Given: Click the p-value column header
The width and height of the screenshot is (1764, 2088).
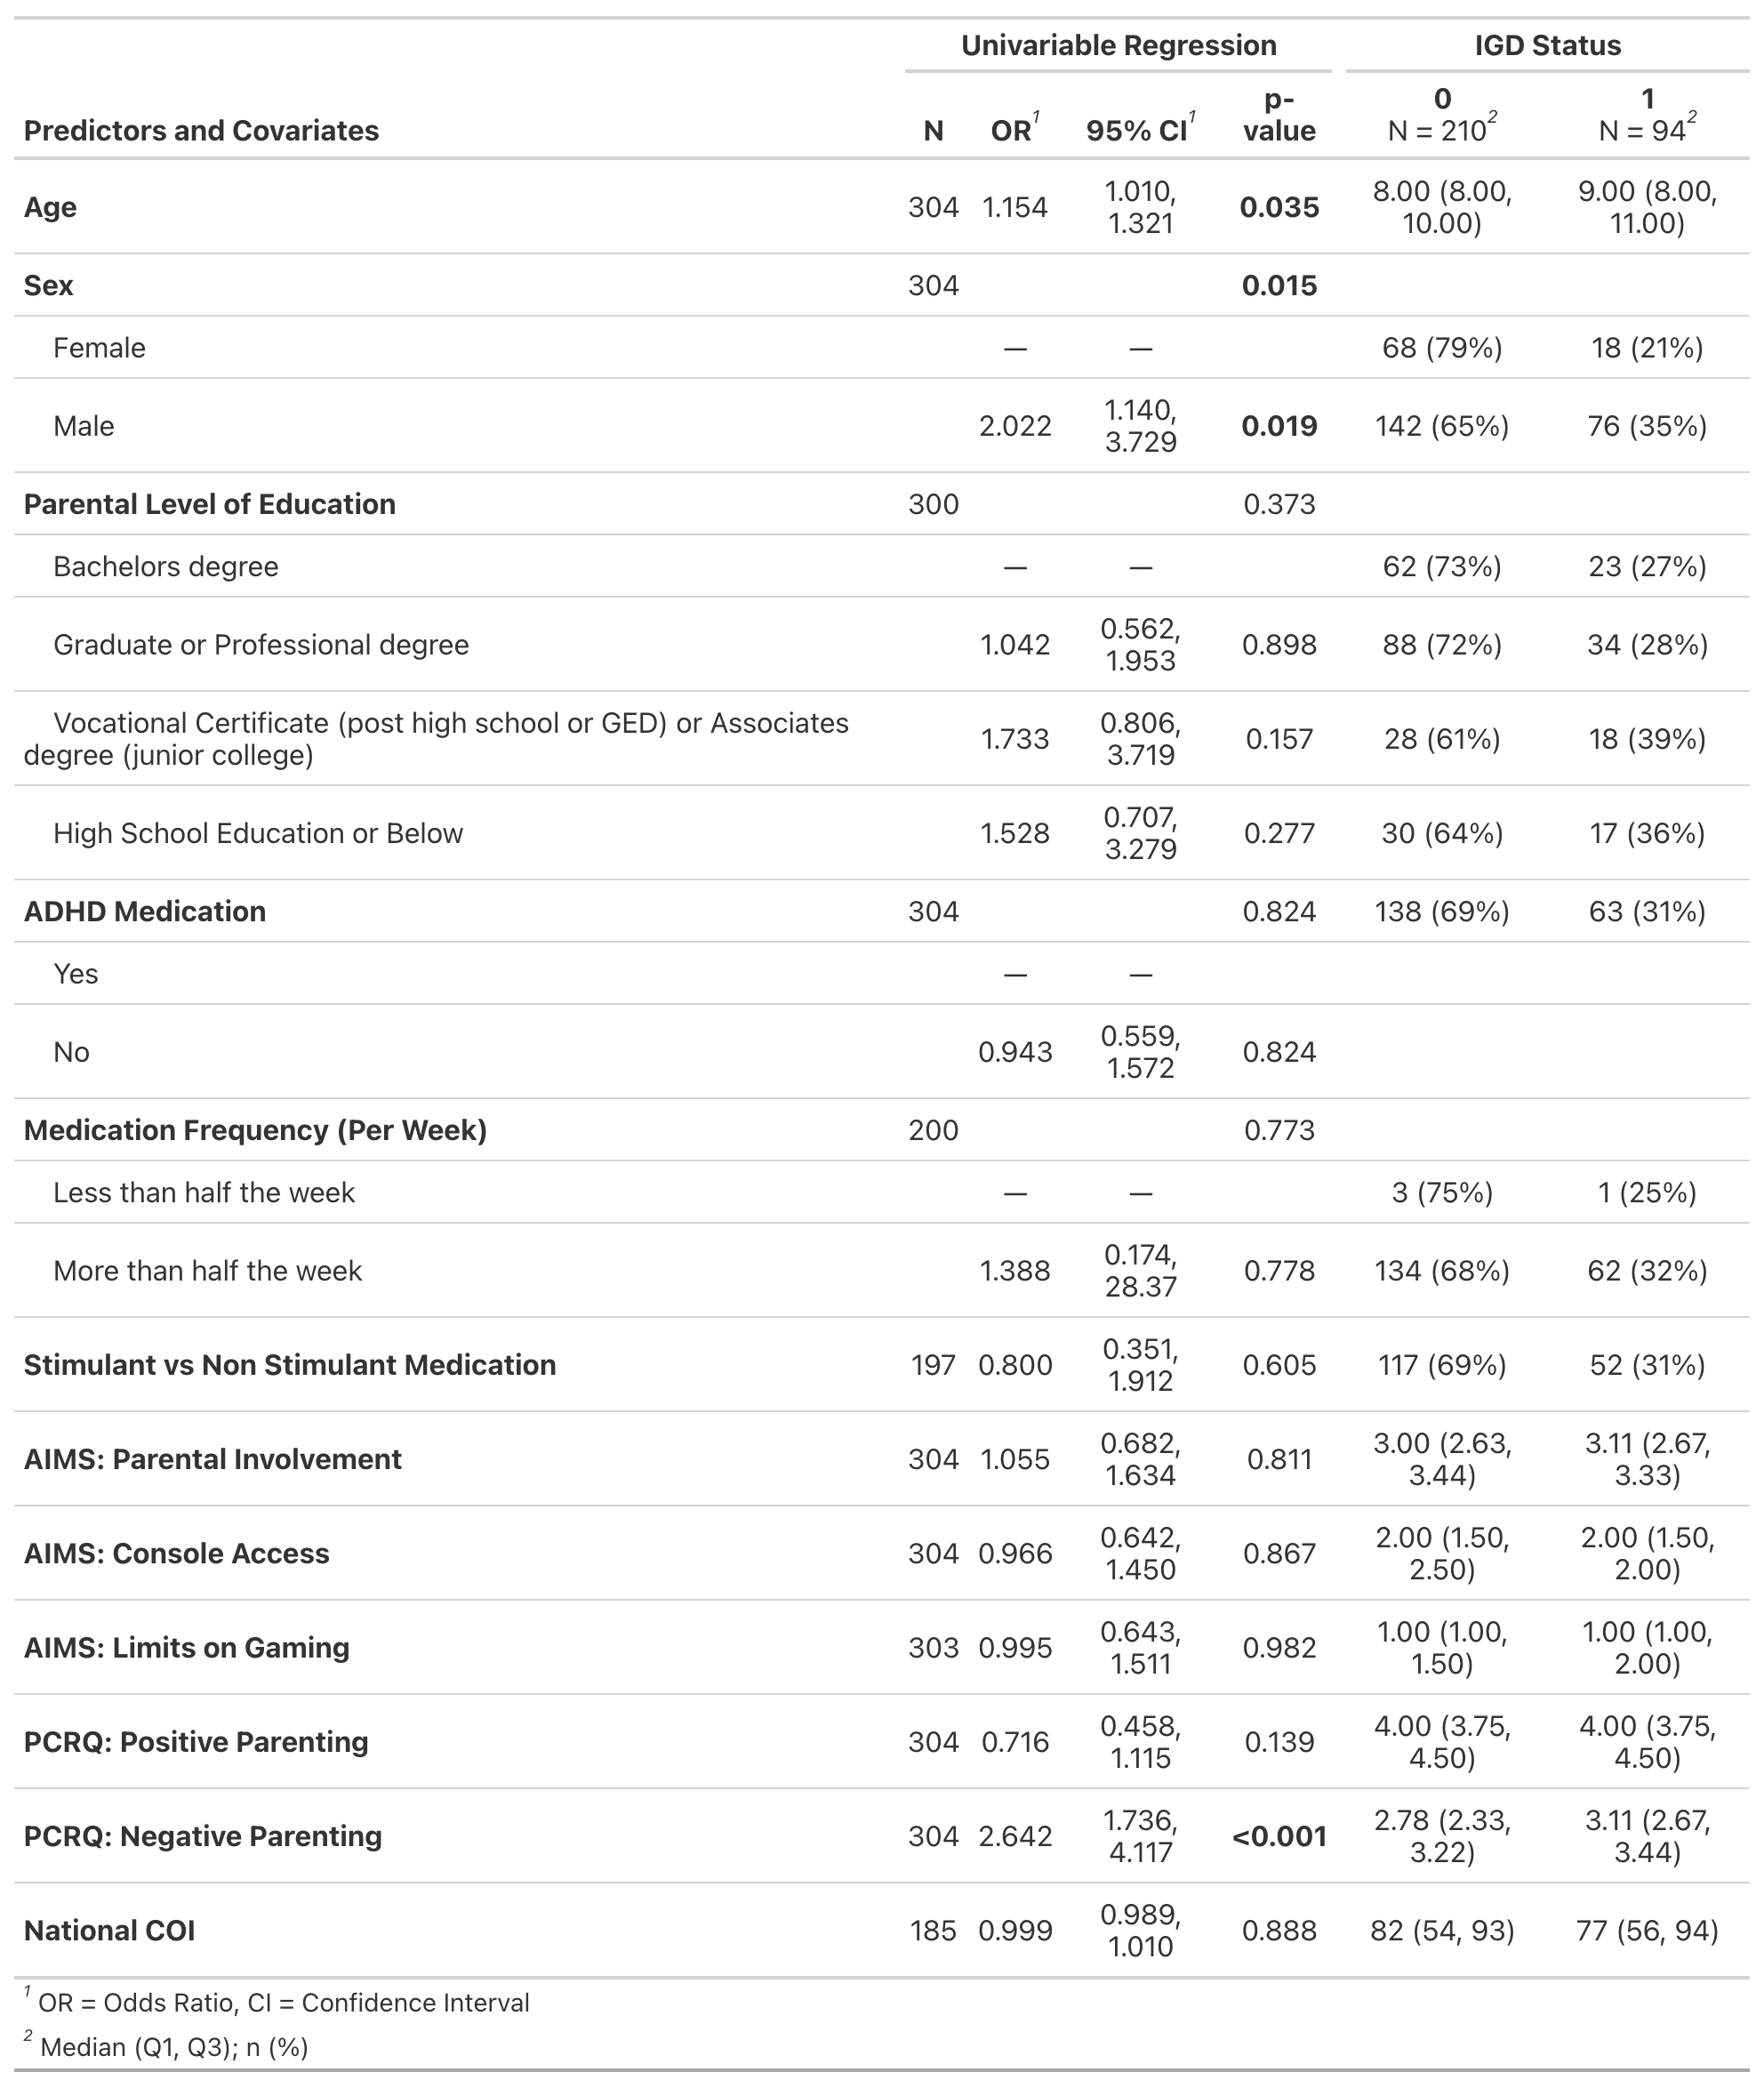Looking at the screenshot, I should 1279,115.
